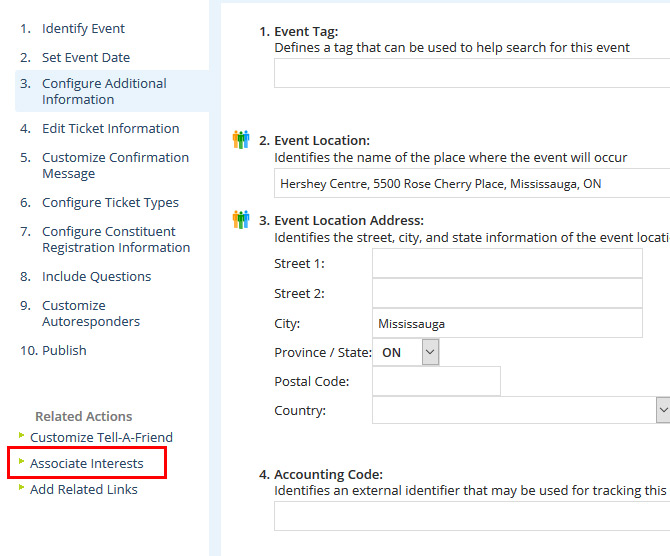
Task: Focus the Street 1 address field
Action: 506,264
